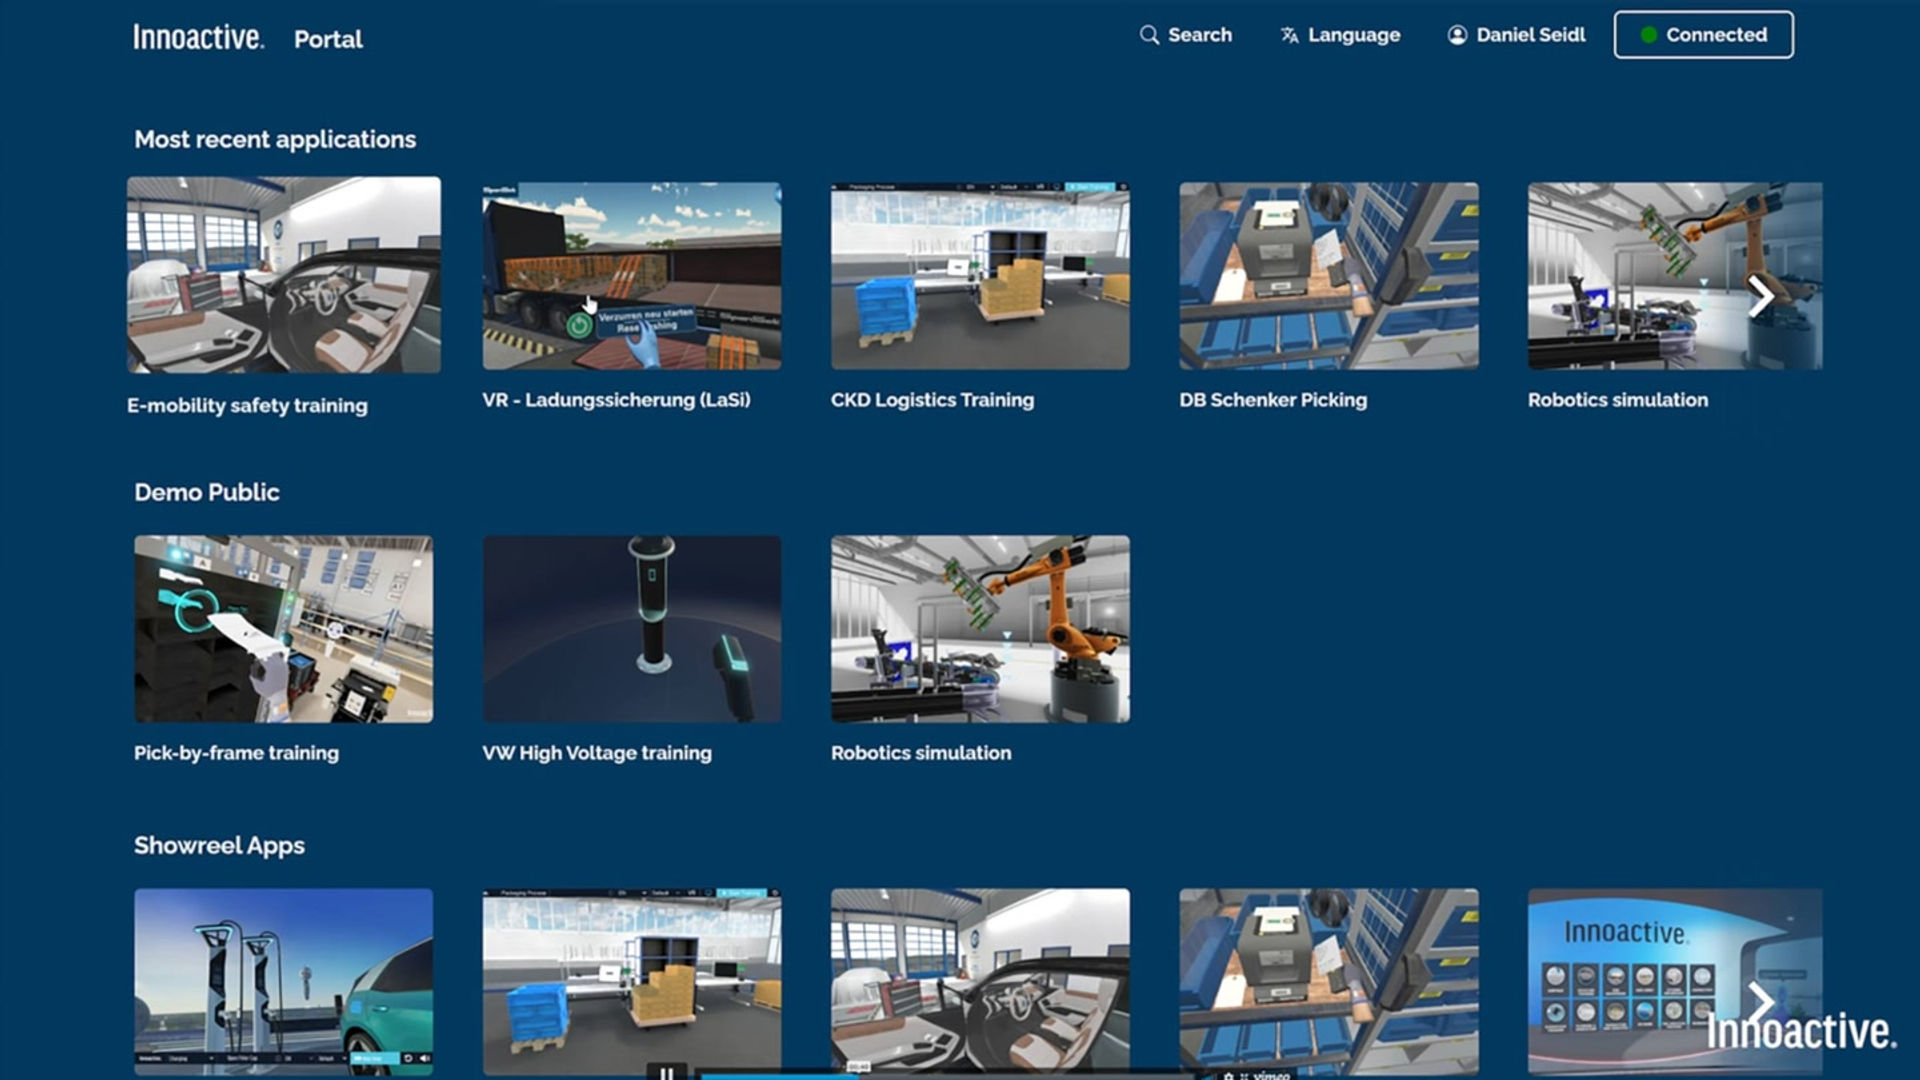Screen dimensions: 1920x1080
Task: Open the Portal home link
Action: click(328, 39)
